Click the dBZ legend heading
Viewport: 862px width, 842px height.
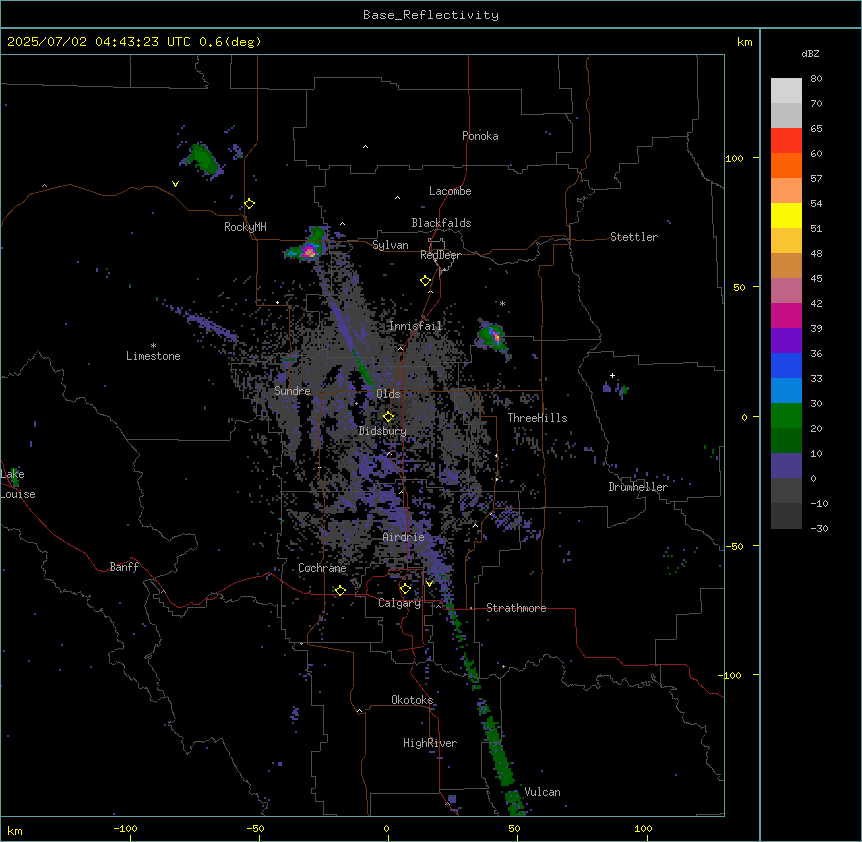810,53
